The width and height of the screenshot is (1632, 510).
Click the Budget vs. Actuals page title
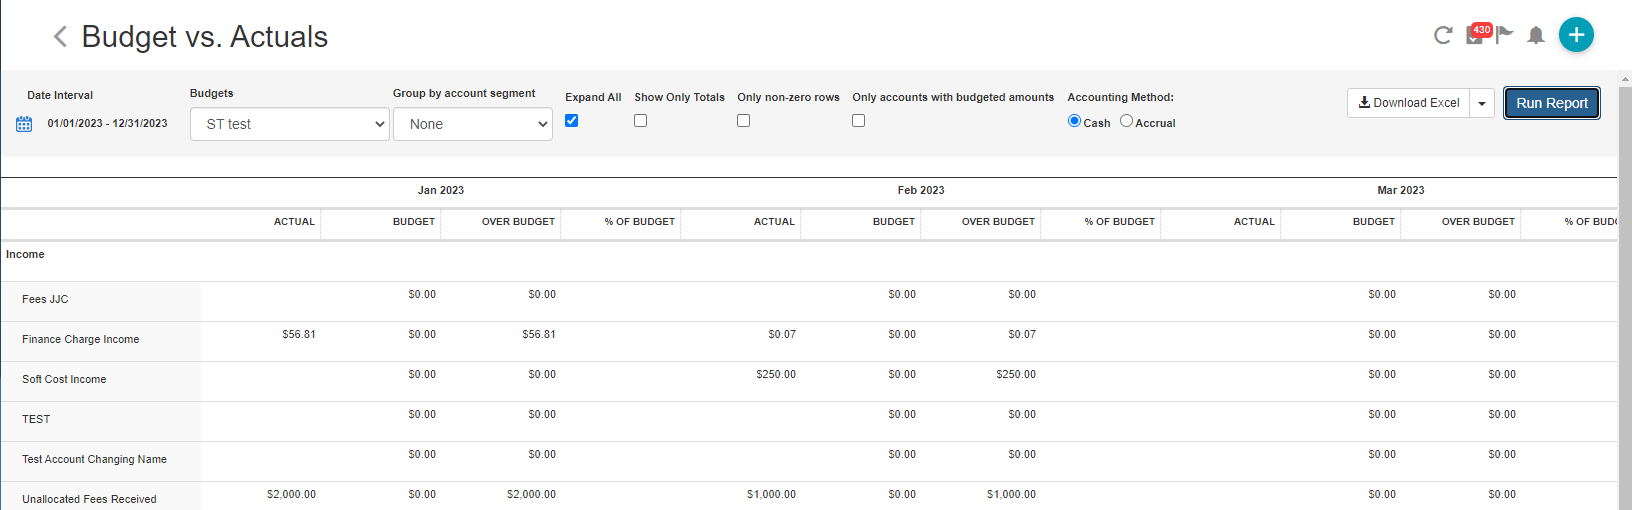point(205,37)
